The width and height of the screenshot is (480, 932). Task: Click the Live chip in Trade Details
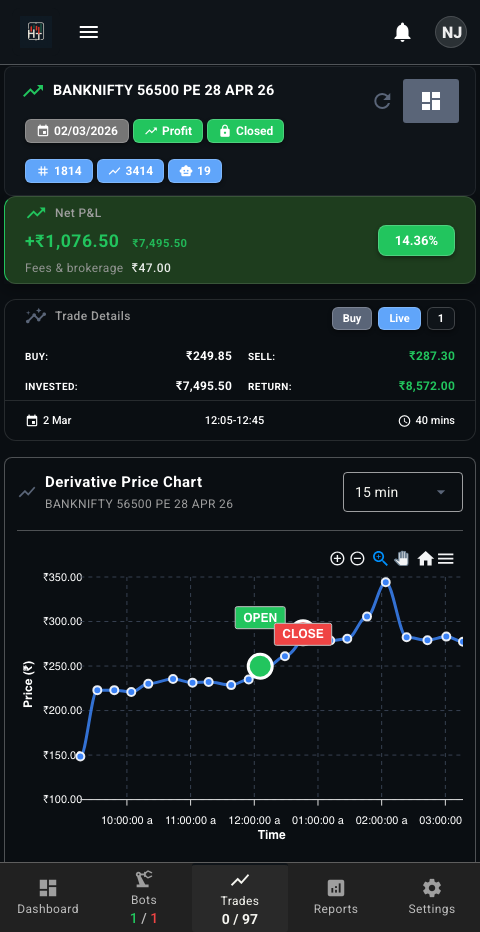tap(399, 319)
